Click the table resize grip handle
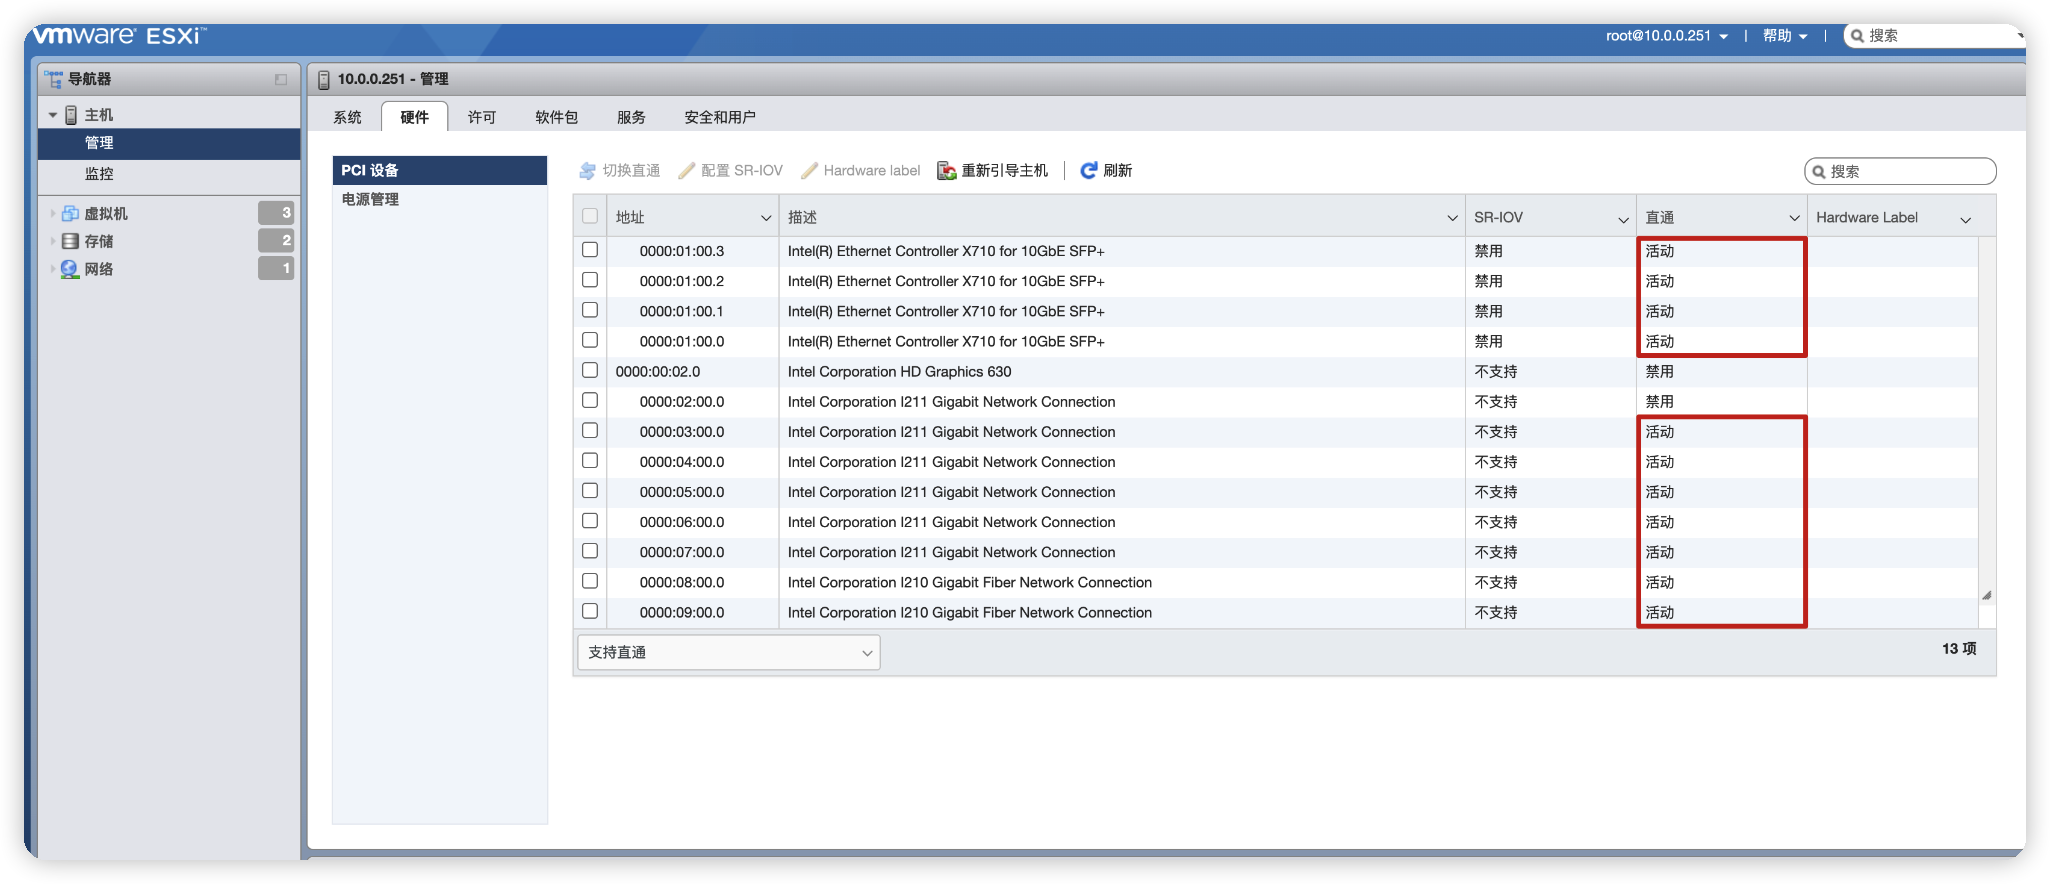This screenshot has width=2050, height=884. pos(1987,595)
